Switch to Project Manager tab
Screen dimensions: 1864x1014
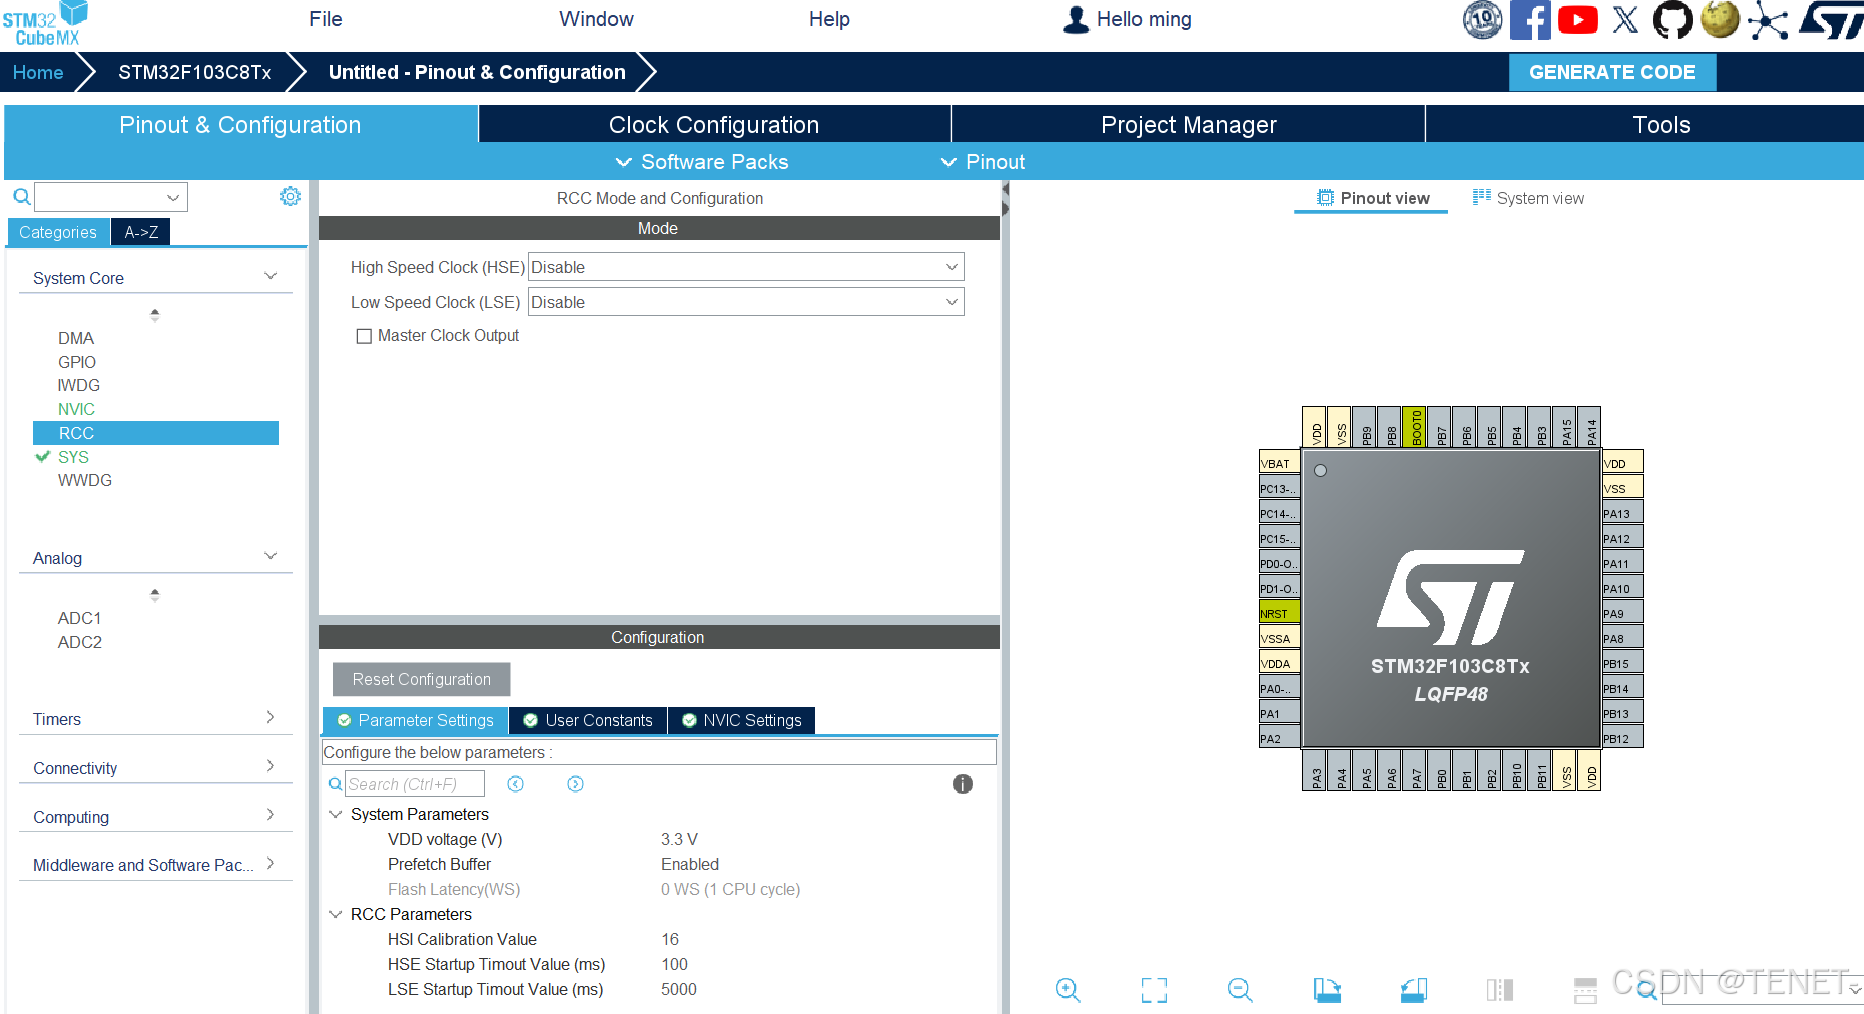(1188, 125)
